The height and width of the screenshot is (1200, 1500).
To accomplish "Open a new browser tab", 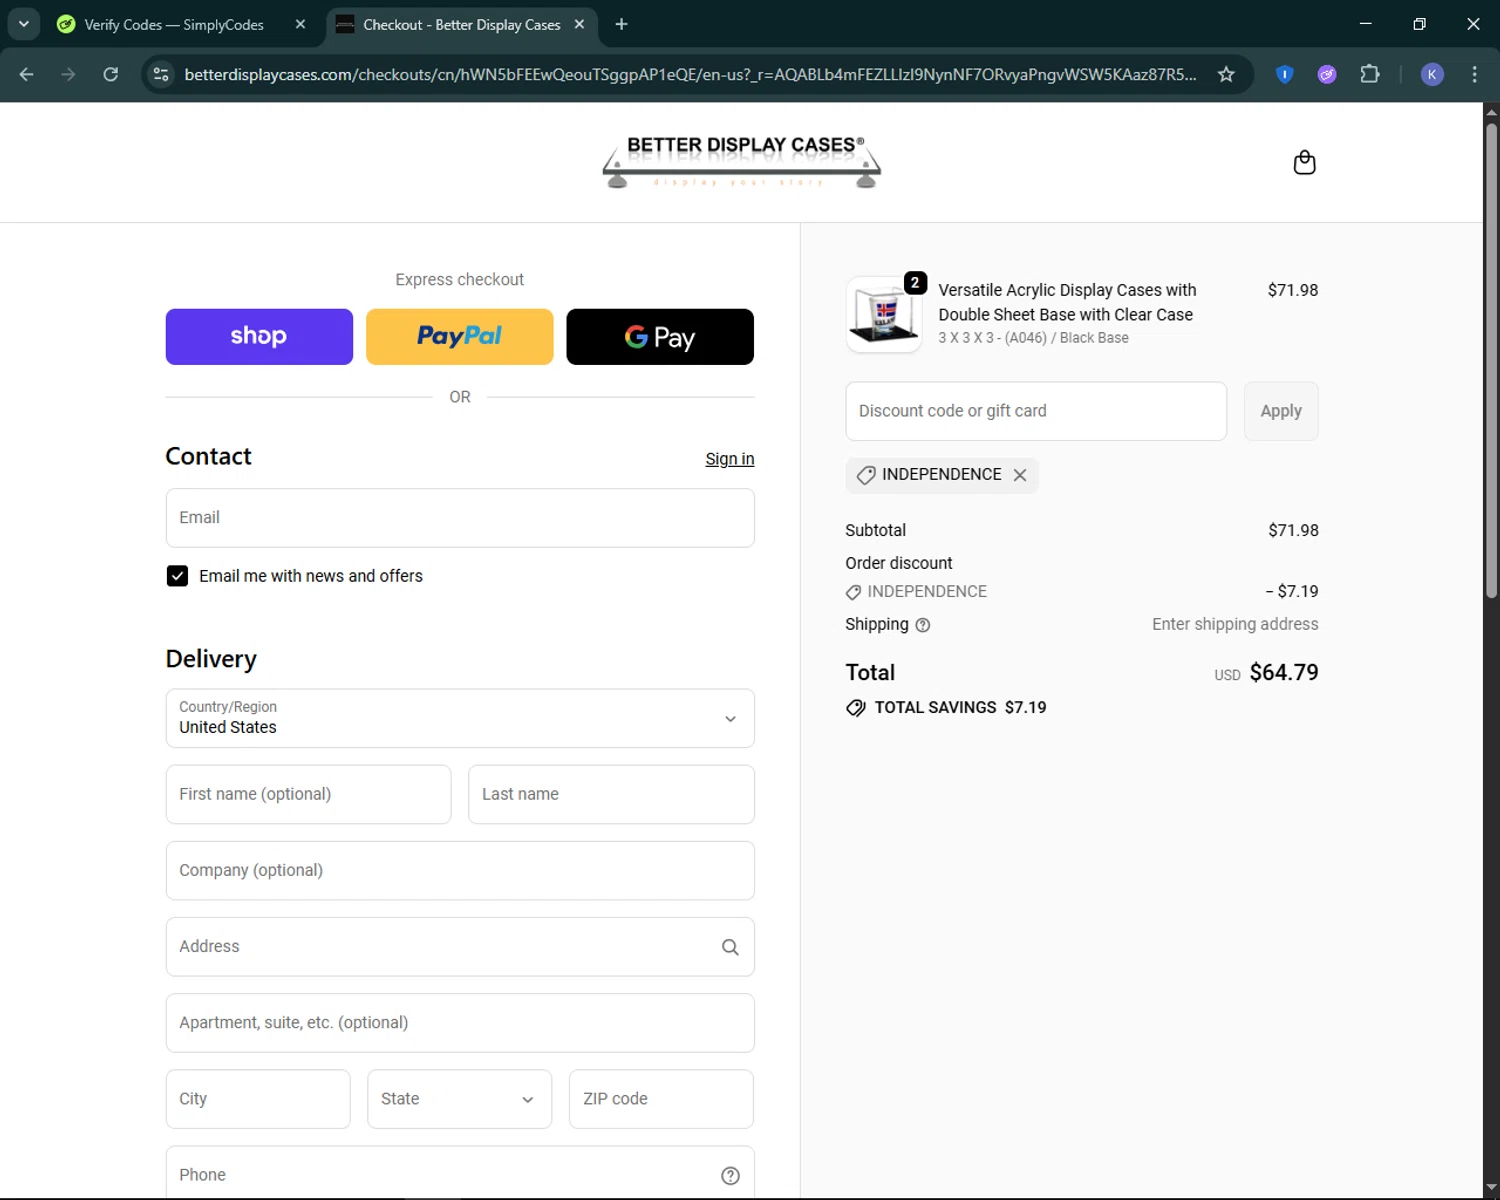I will click(x=621, y=24).
